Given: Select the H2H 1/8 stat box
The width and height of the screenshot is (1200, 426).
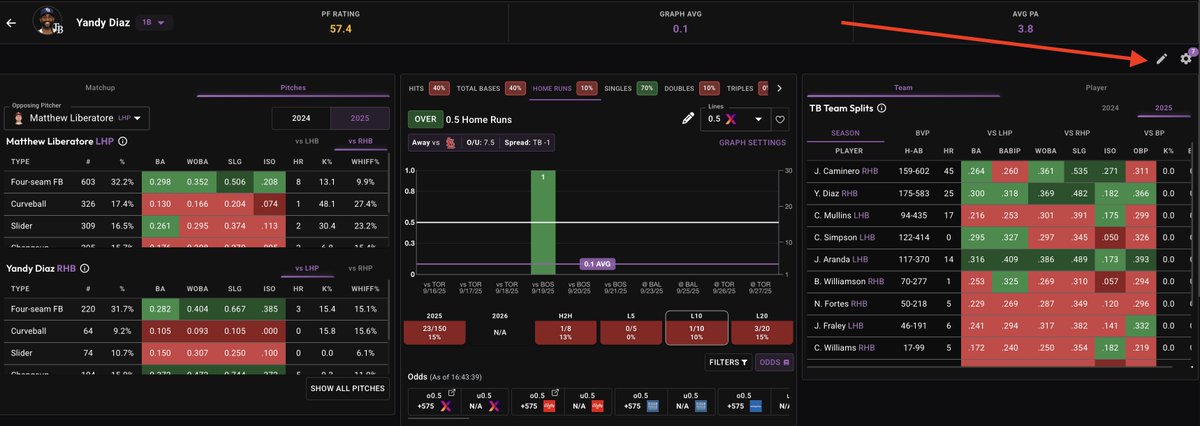Looking at the screenshot, I should (565, 333).
